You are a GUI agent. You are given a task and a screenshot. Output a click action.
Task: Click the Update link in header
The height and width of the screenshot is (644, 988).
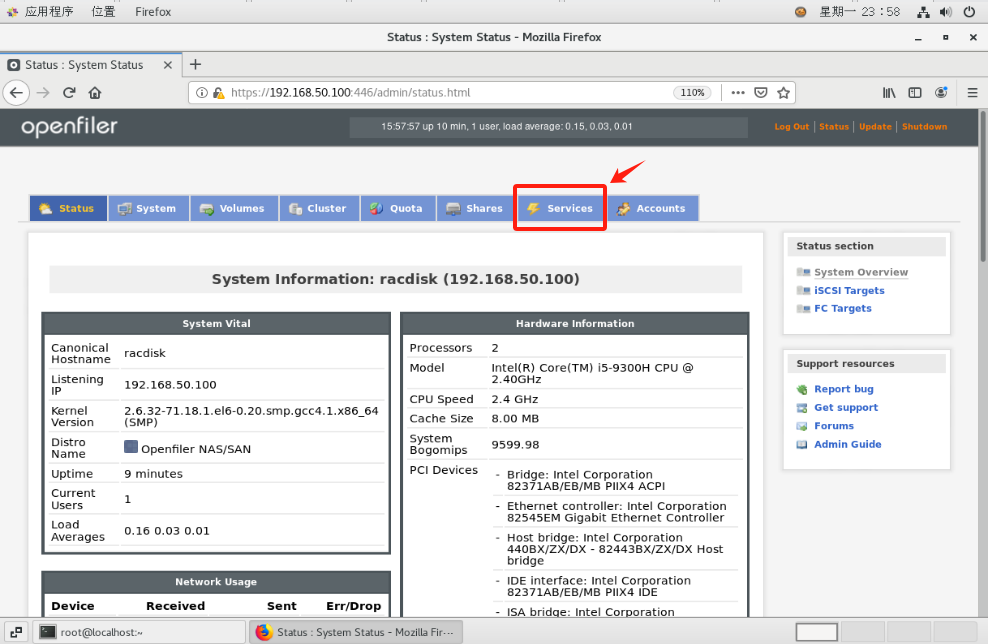tap(875, 127)
